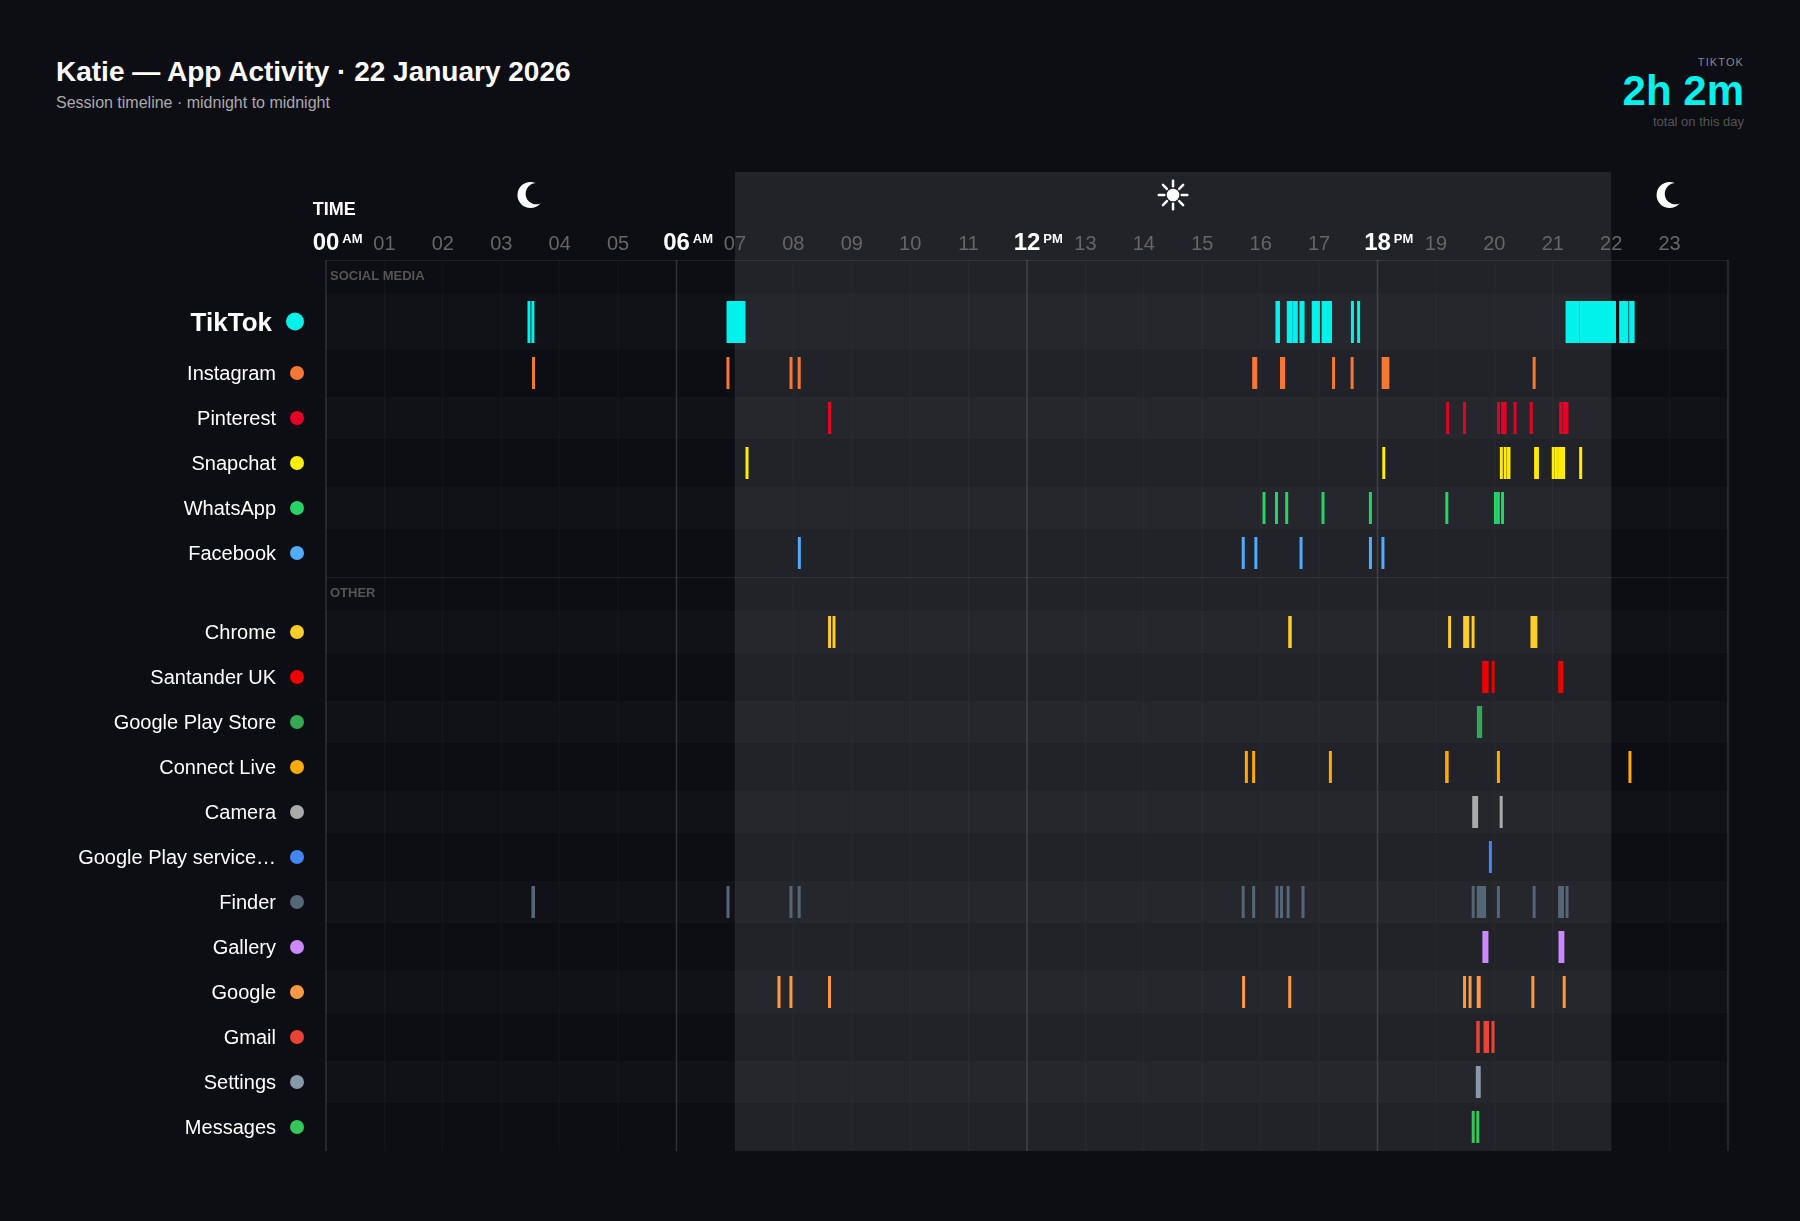The height and width of the screenshot is (1221, 1800).
Task: Select the 12 PM hour label
Action: (x=1038, y=242)
